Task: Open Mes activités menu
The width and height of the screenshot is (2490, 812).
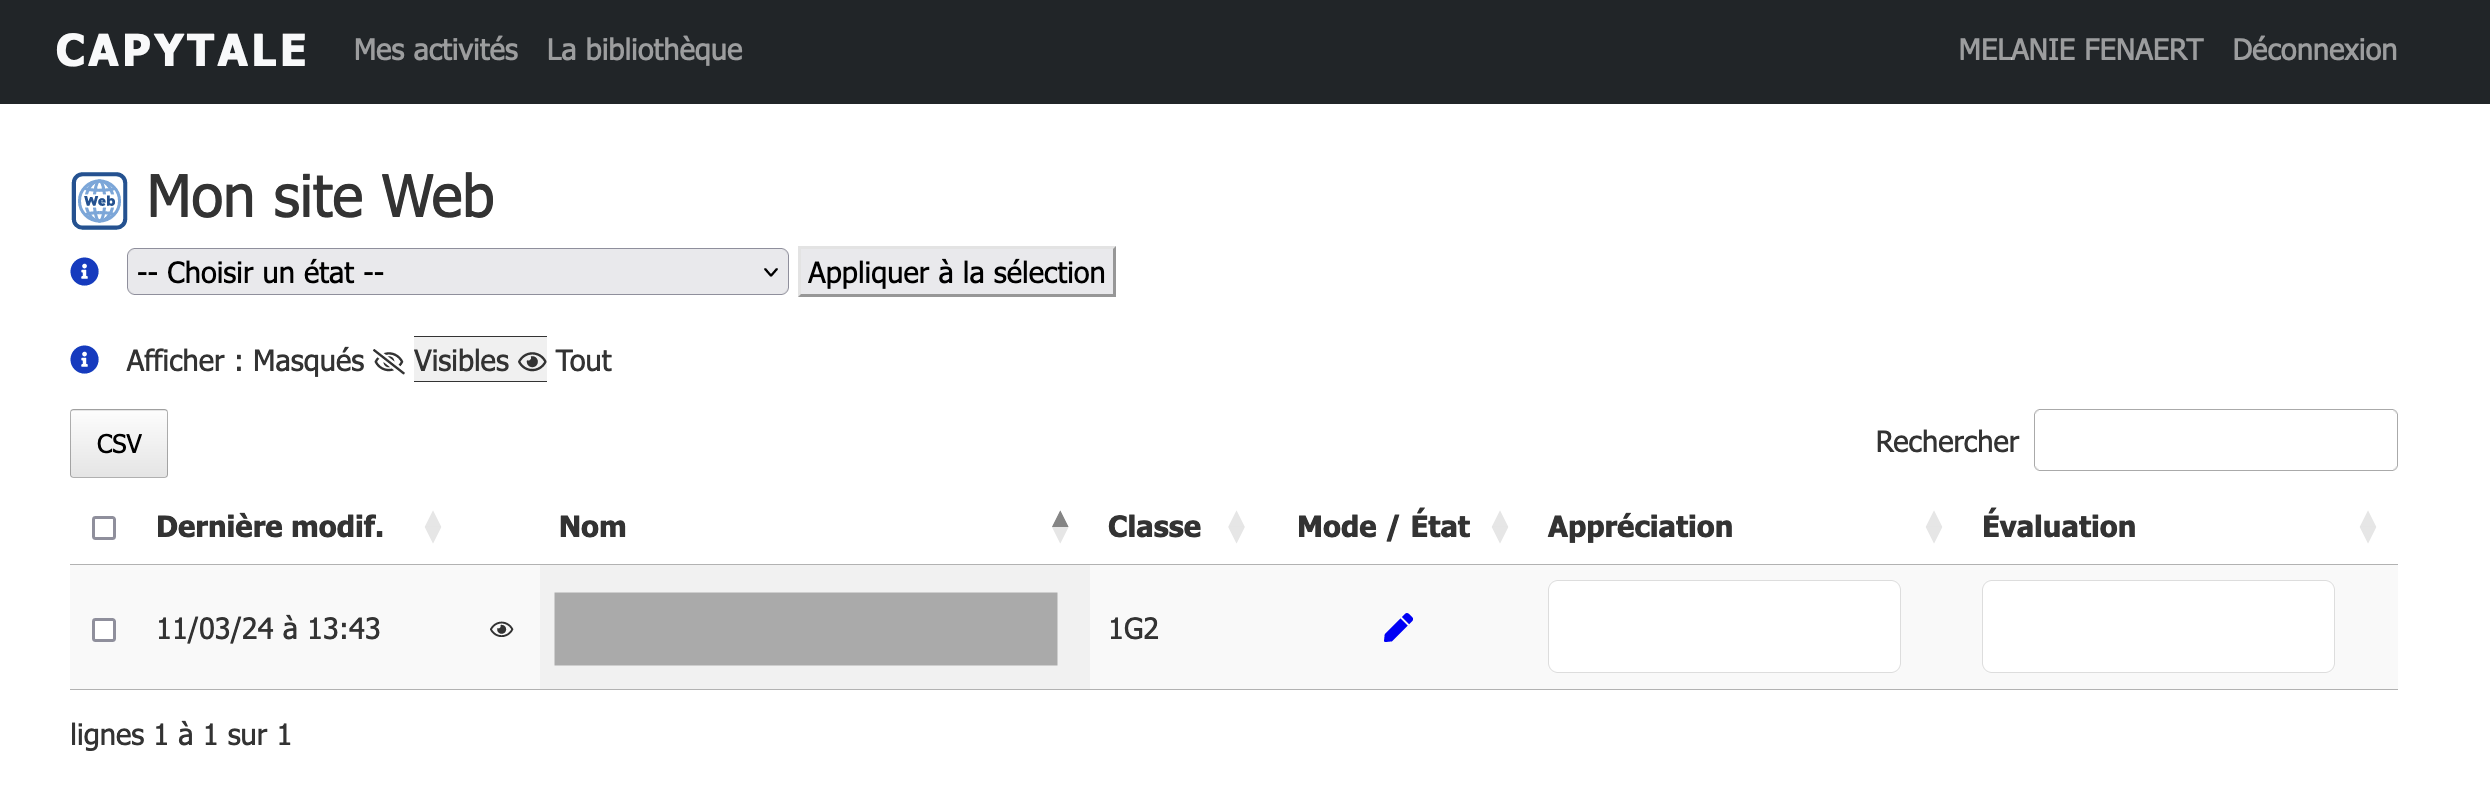Action: [436, 50]
